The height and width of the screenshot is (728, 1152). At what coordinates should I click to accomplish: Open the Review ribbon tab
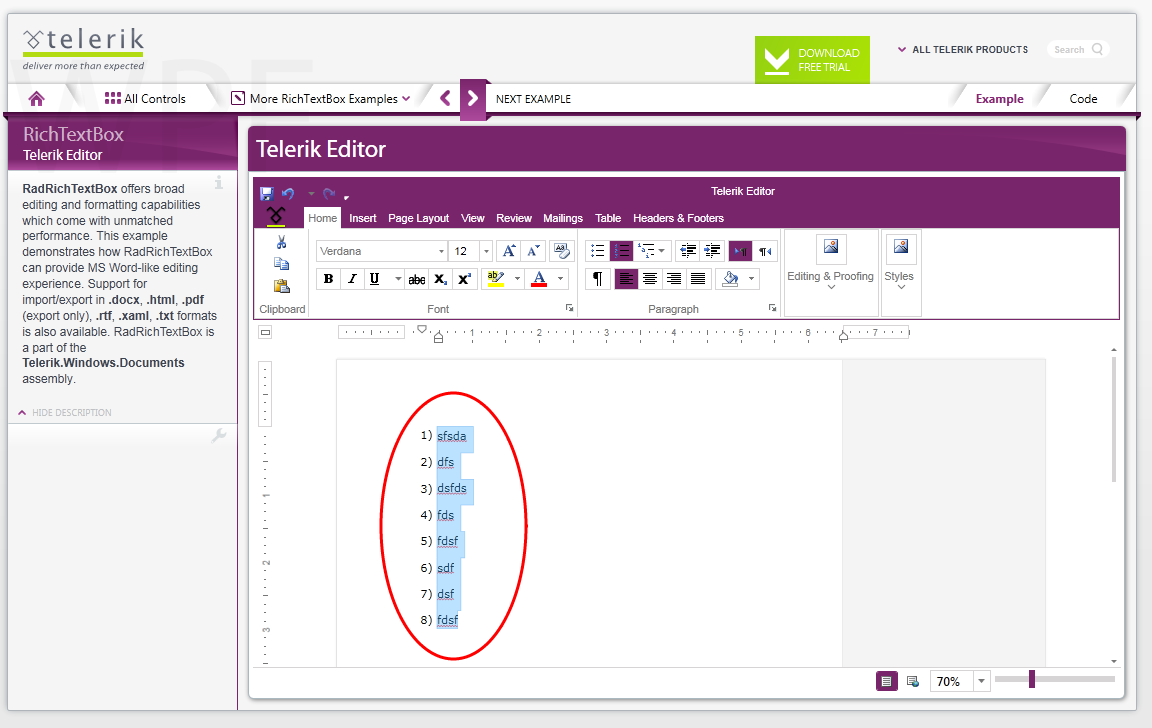coord(514,218)
